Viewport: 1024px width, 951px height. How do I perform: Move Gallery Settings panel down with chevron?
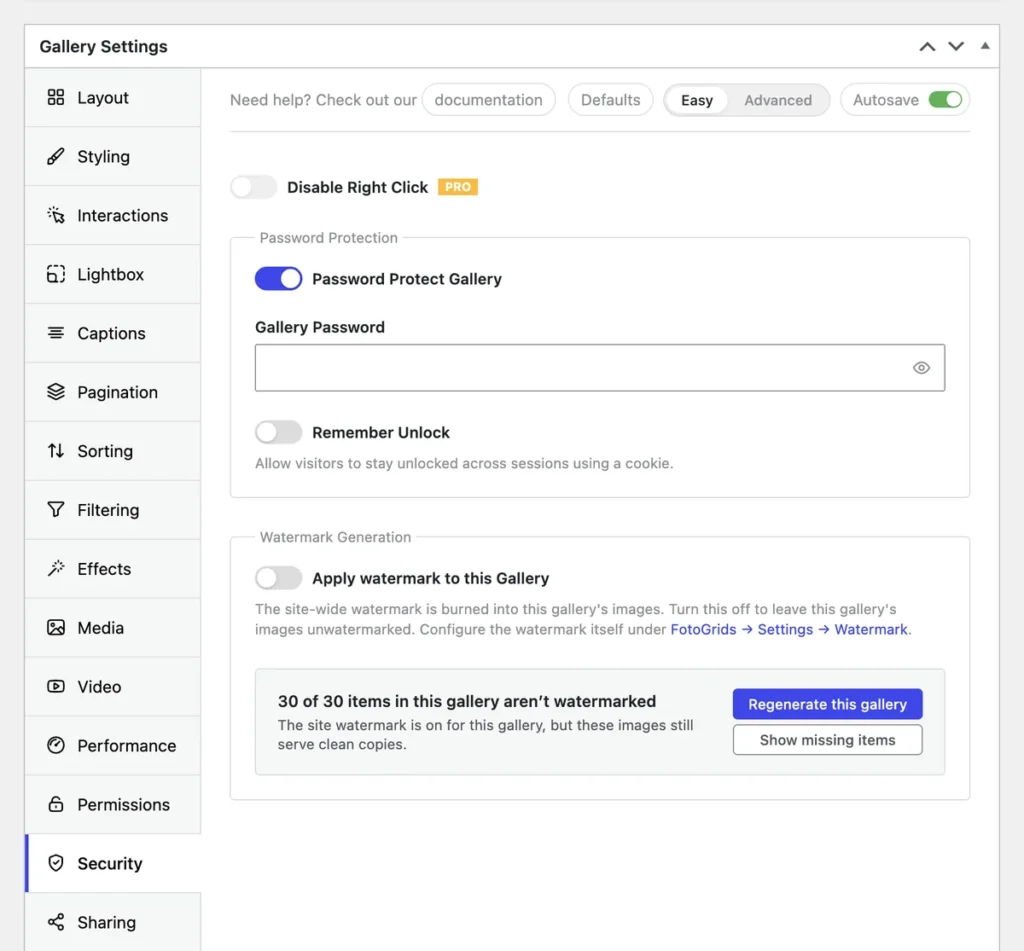click(955, 46)
